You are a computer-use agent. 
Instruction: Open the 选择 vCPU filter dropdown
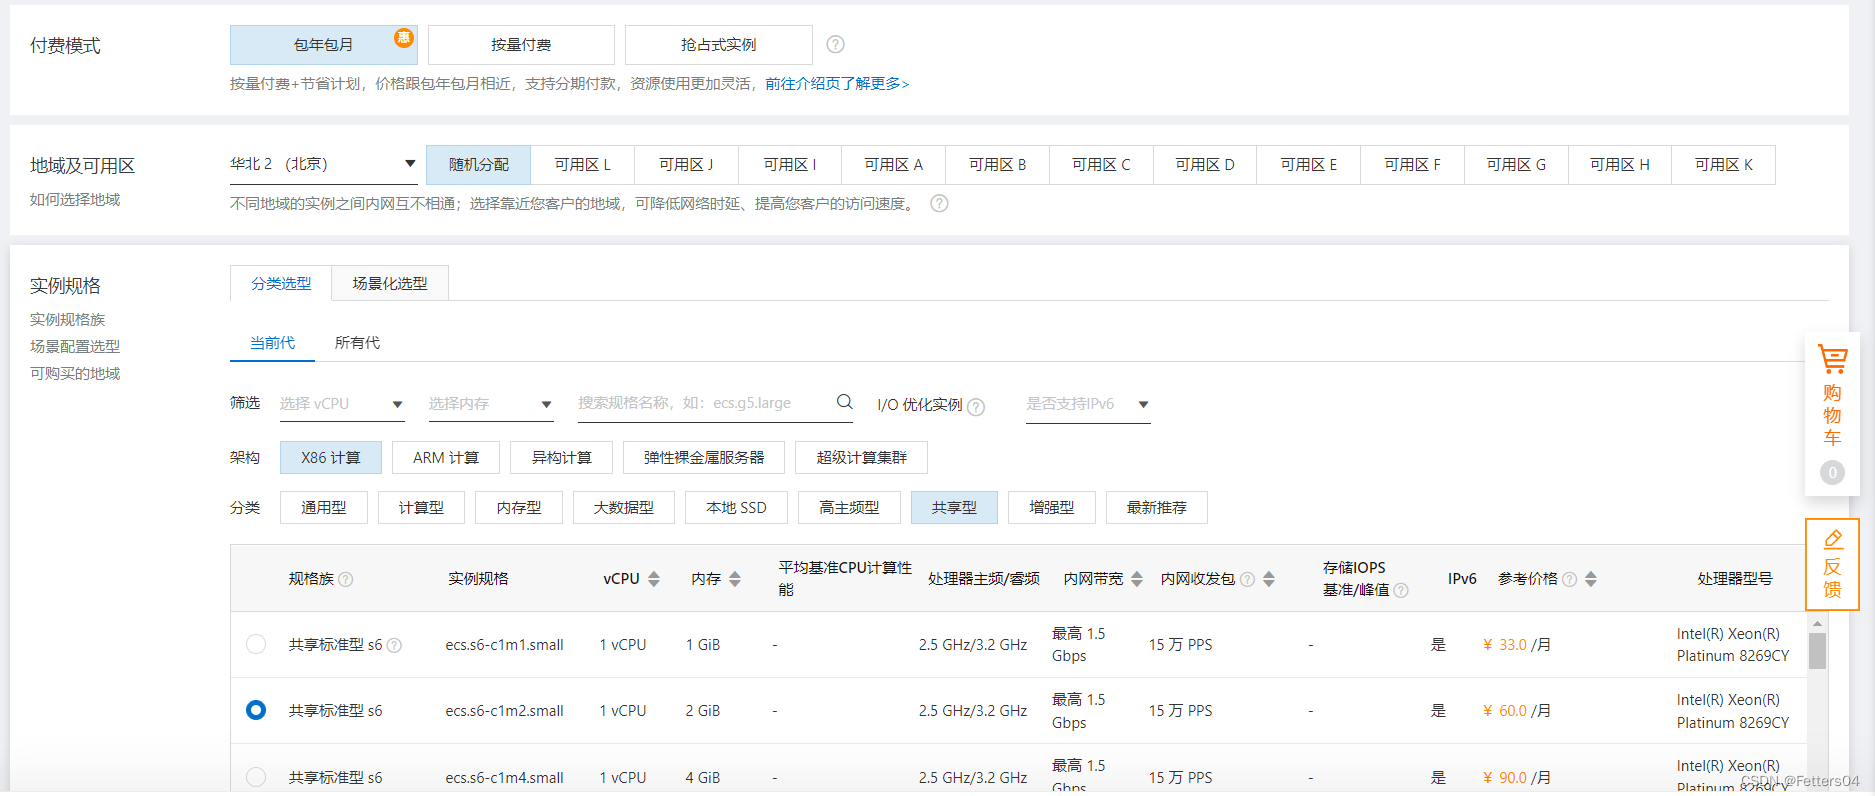coord(341,404)
